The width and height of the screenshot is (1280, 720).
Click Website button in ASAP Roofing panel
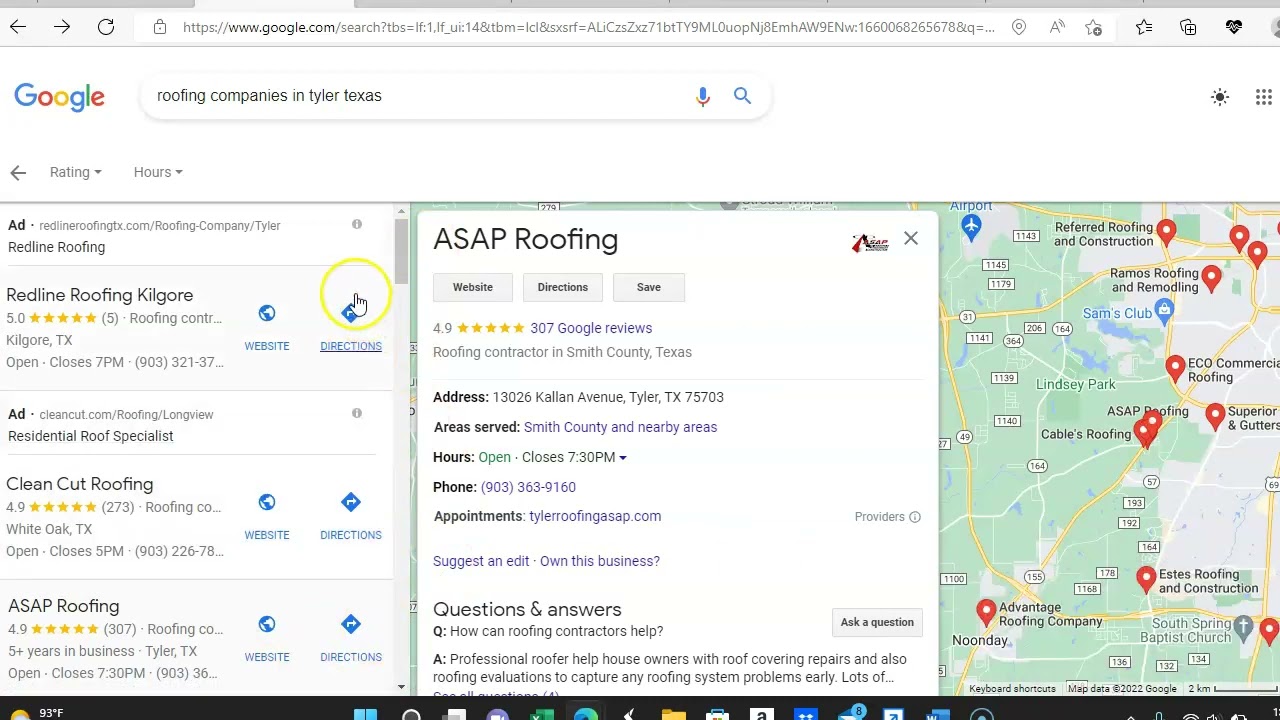coord(473,287)
